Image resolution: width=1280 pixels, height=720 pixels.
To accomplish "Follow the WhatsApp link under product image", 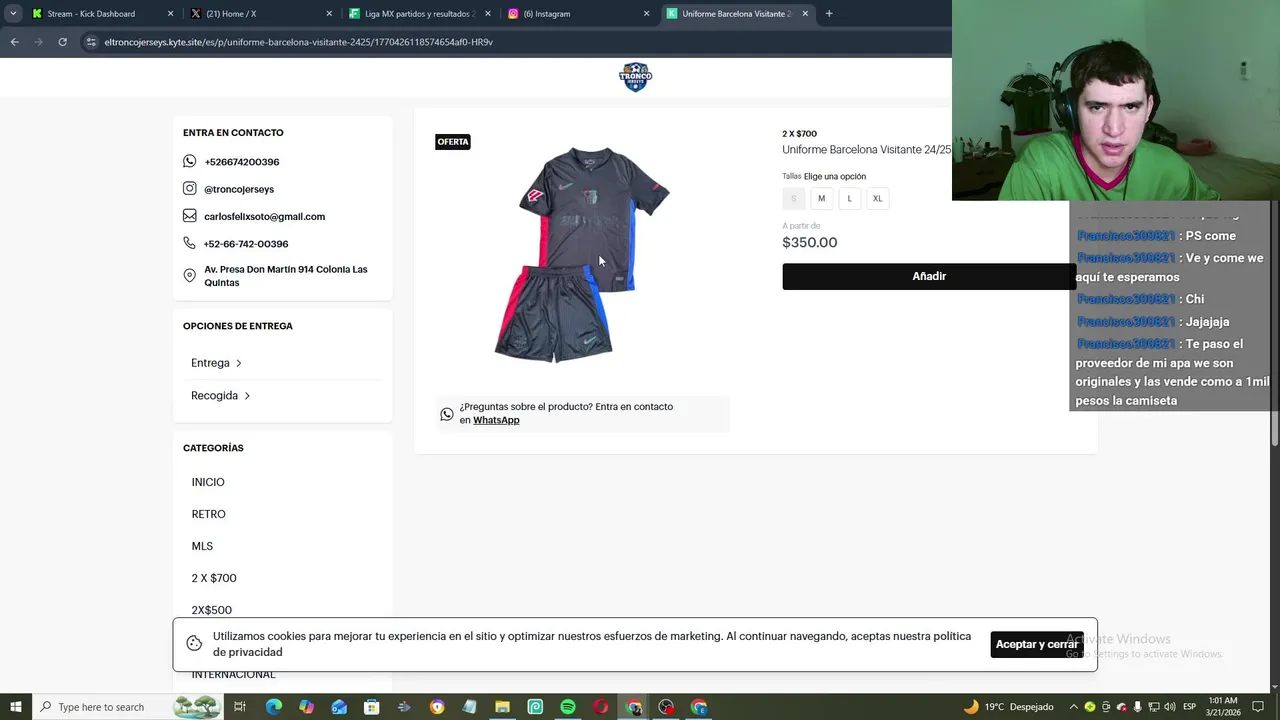I will coord(496,420).
